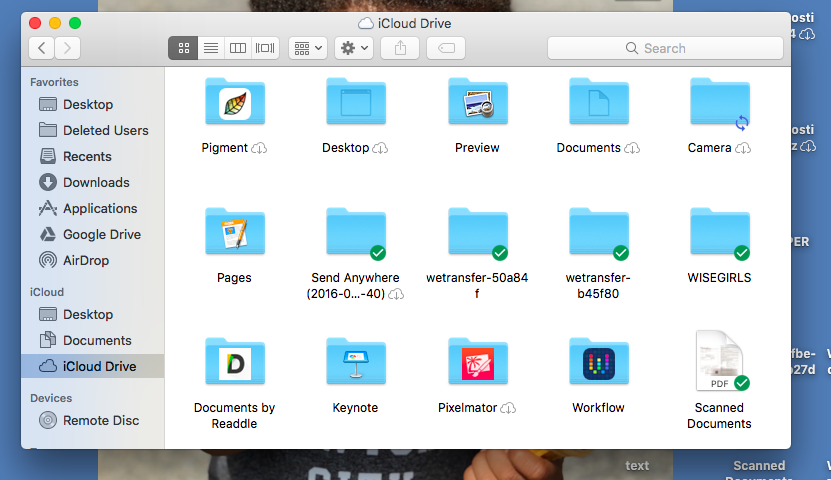
Task: Close the iCloud Drive window
Action: click(35, 23)
